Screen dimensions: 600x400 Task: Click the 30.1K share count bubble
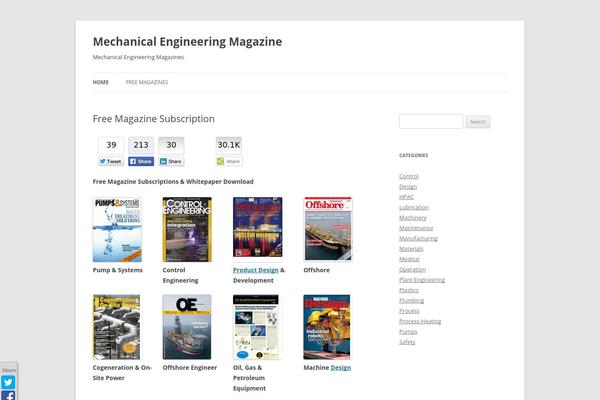pos(229,145)
